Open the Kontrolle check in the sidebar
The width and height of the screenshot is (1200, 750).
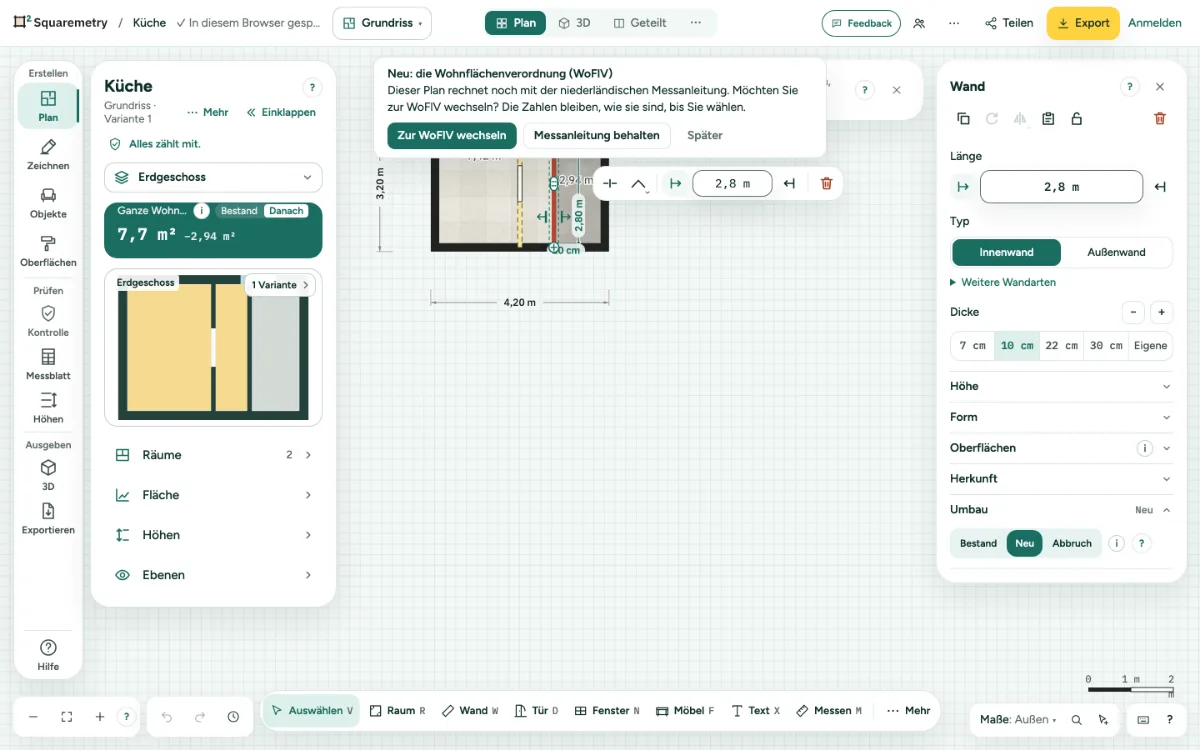48,321
